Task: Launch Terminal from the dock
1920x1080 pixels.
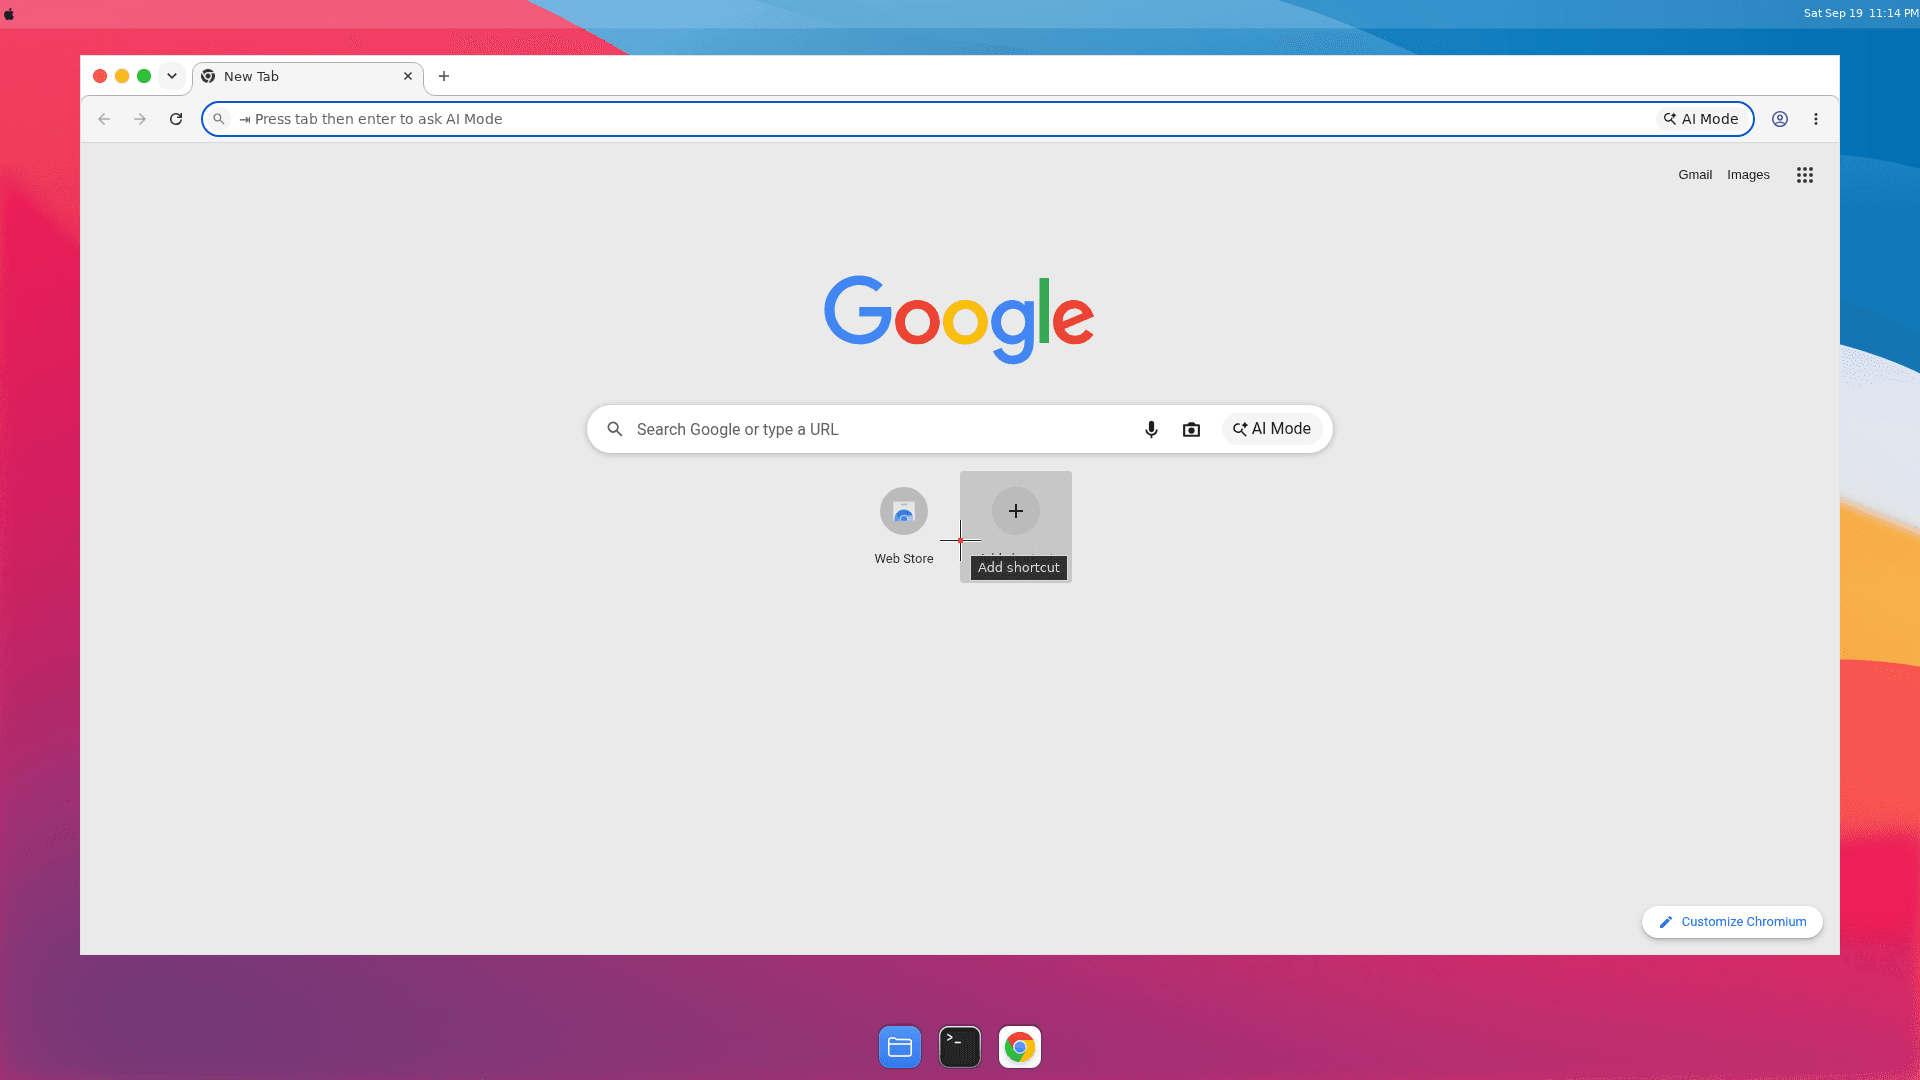Action: click(960, 1047)
